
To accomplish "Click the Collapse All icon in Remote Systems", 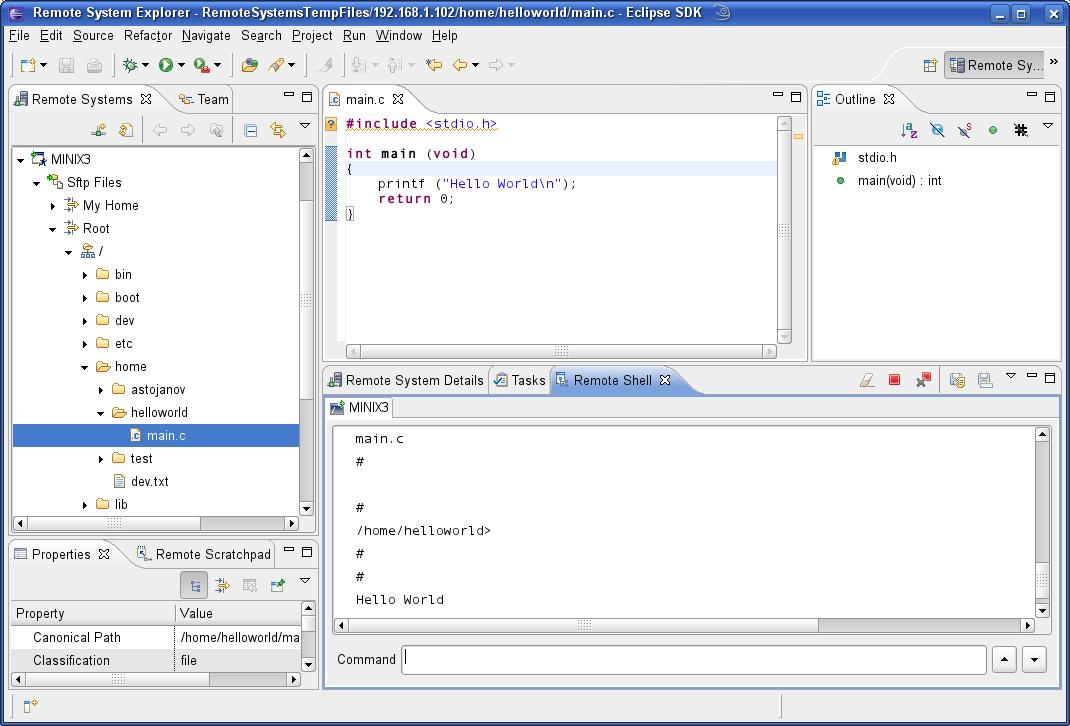I will 251,130.
